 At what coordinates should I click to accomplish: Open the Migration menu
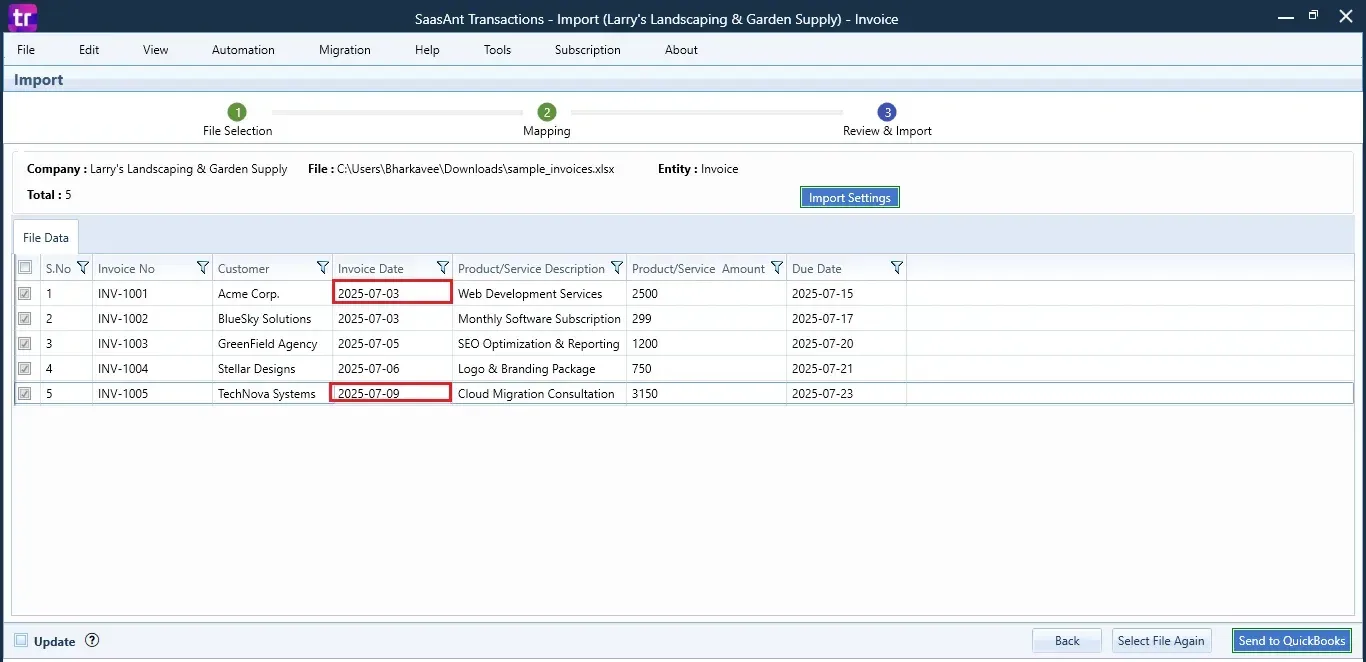point(345,50)
